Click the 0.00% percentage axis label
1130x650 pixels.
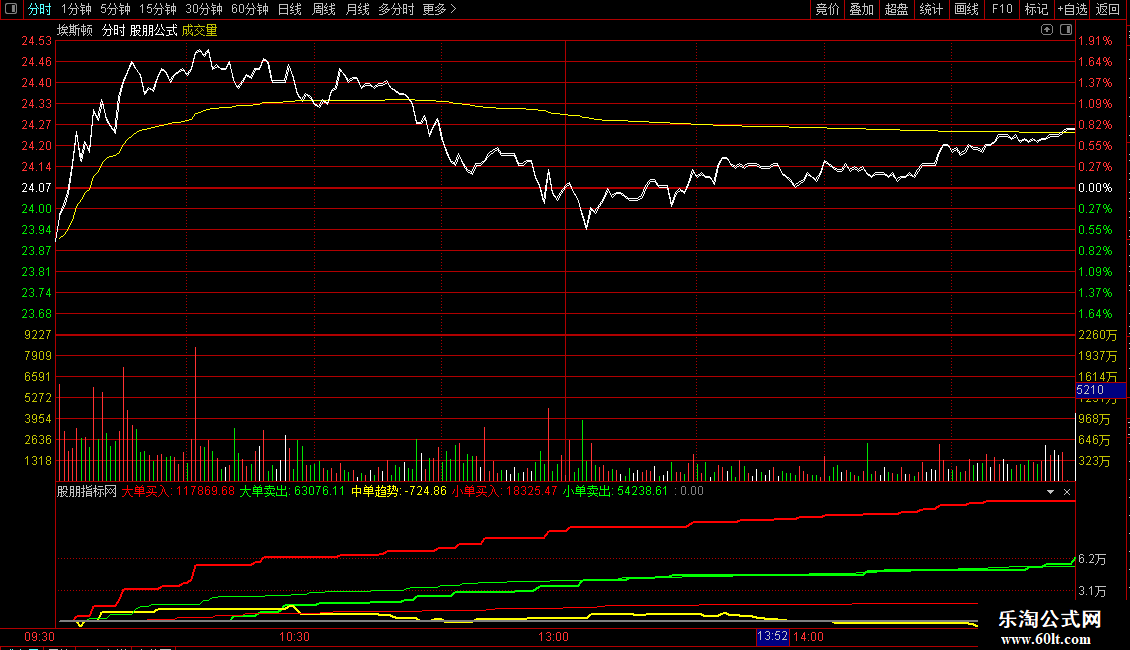point(1095,188)
